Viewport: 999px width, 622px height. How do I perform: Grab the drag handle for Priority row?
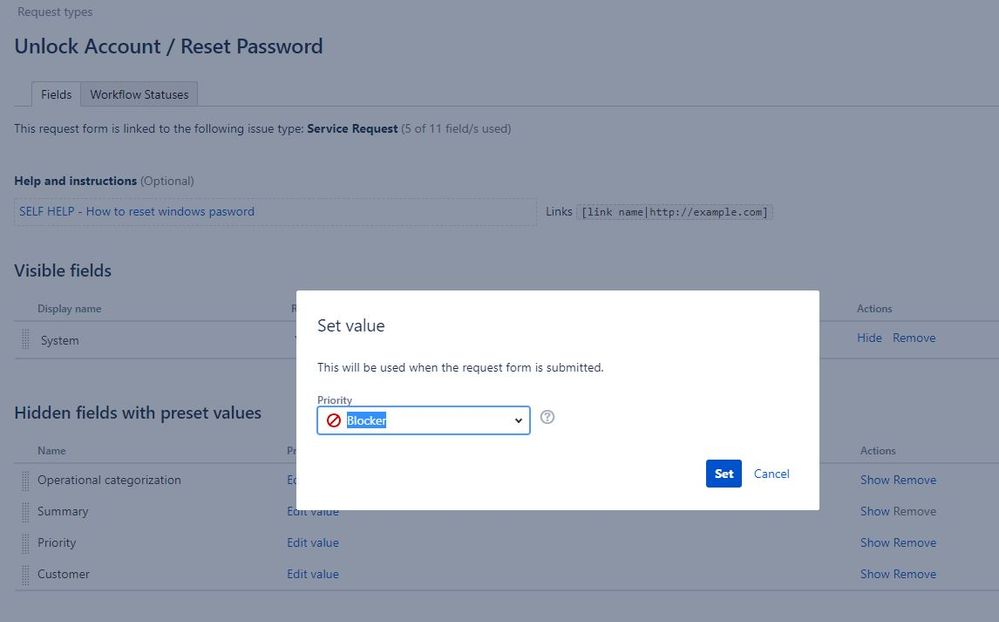pyautogui.click(x=26, y=543)
